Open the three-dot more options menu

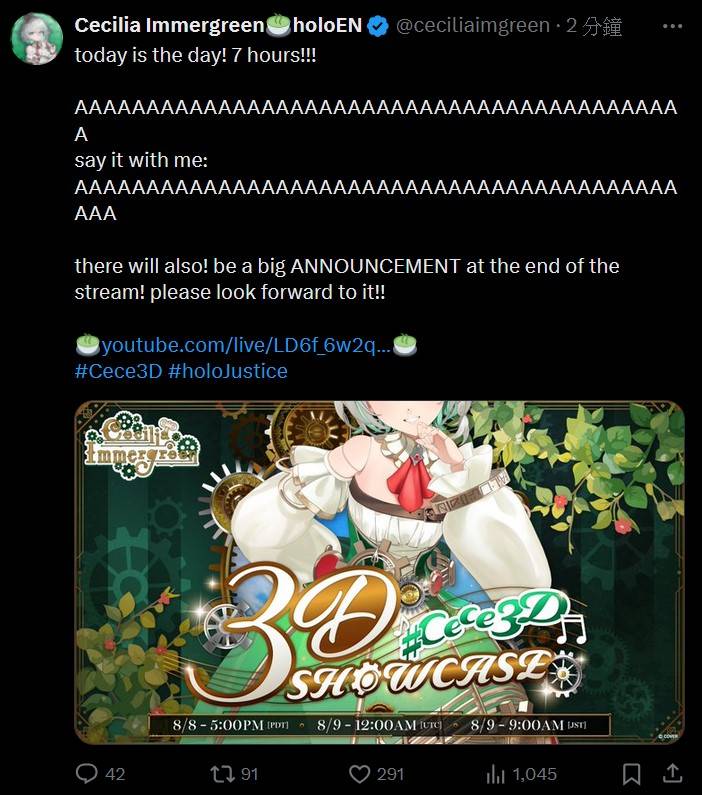coord(672,26)
